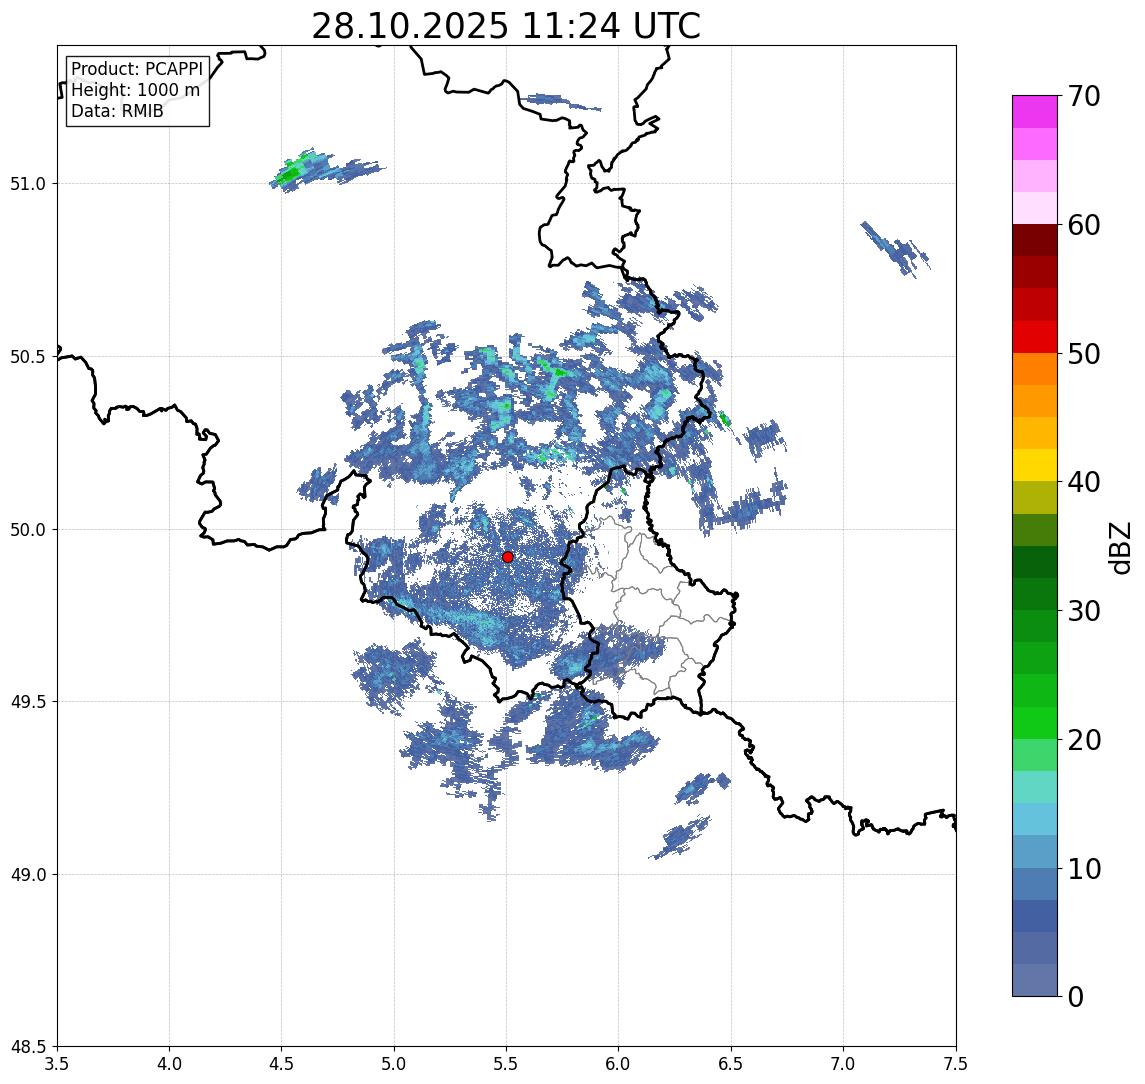Click the longitude axis label 4.5
Image resolution: width=1145 pixels, height=1084 pixels.
[282, 1064]
